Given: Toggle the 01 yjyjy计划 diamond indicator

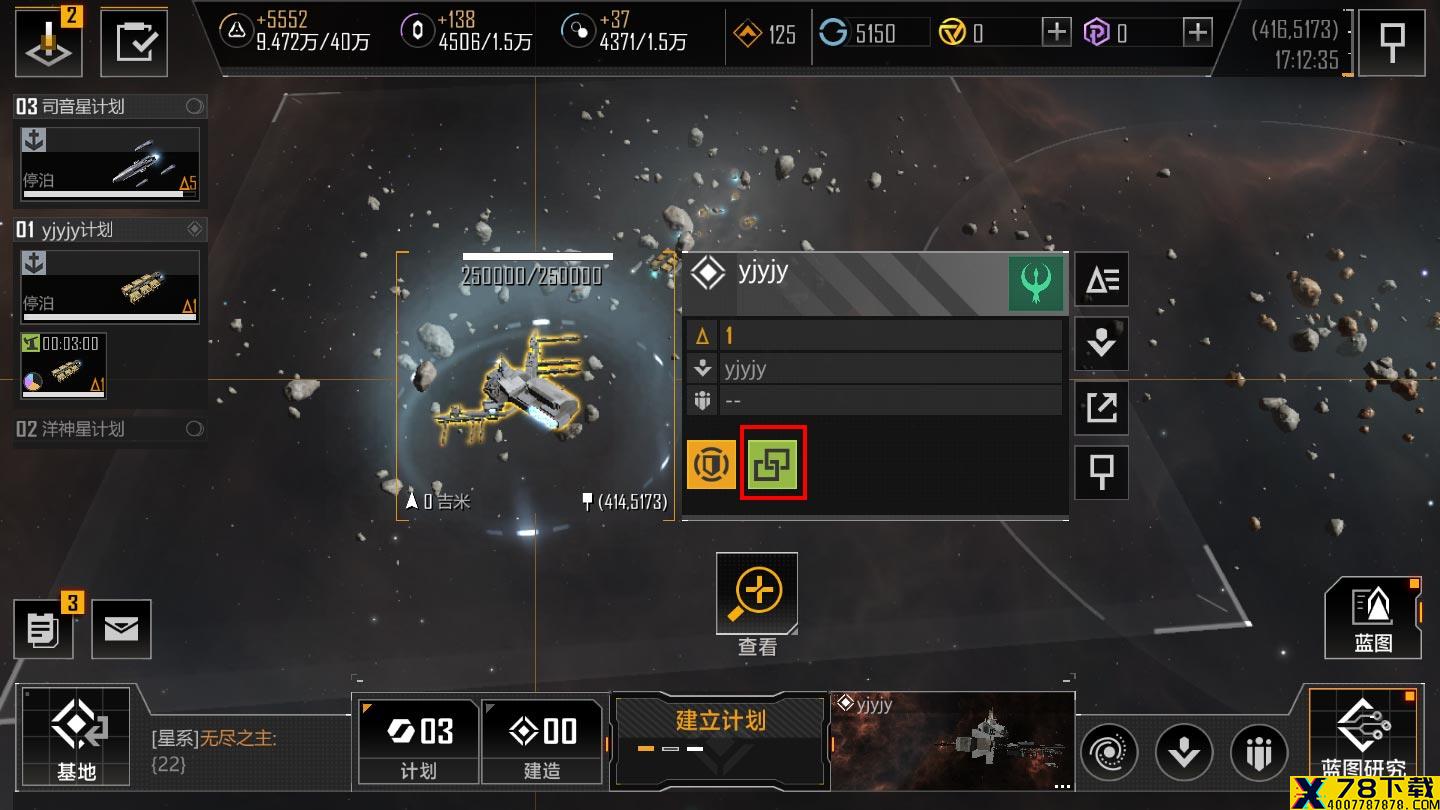Looking at the screenshot, I should point(195,229).
